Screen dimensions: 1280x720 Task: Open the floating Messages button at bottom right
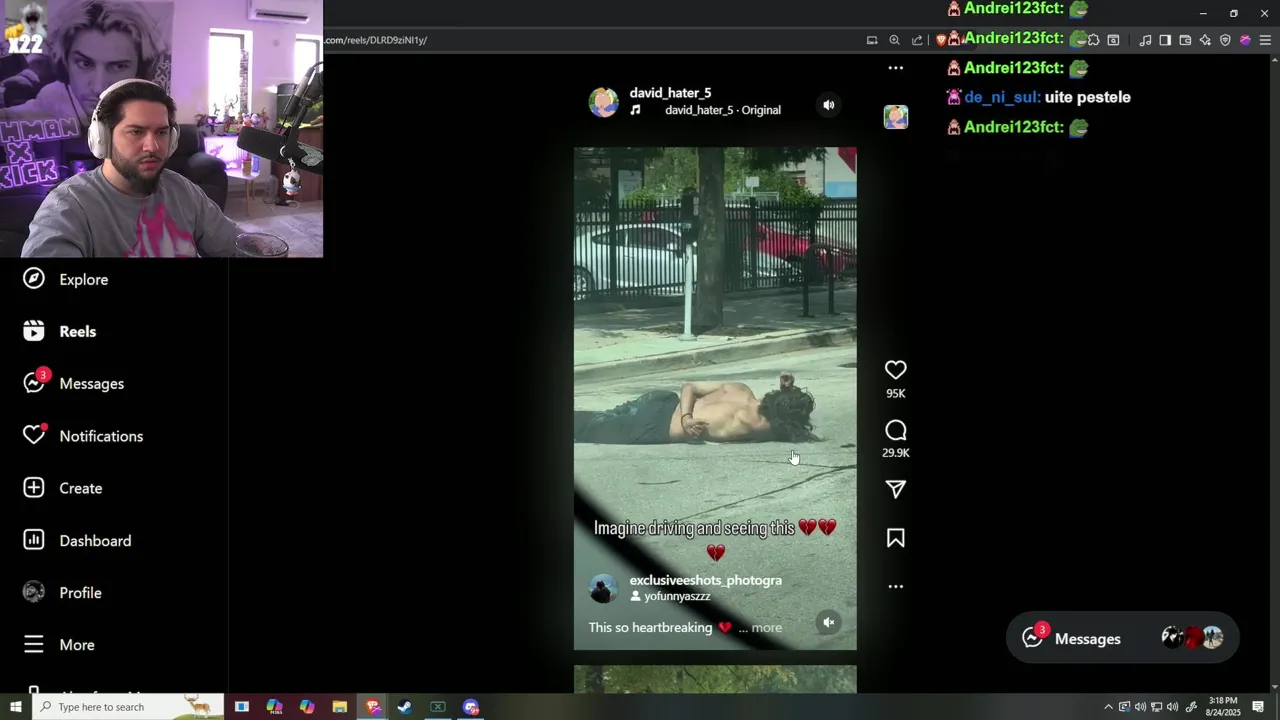coord(1122,638)
